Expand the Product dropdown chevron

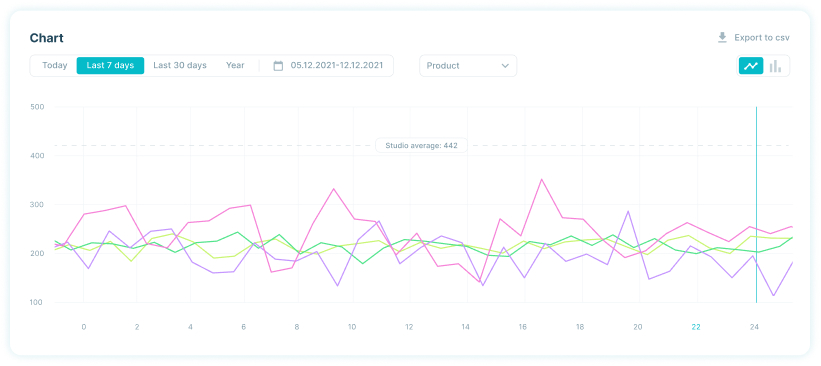pyautogui.click(x=505, y=66)
